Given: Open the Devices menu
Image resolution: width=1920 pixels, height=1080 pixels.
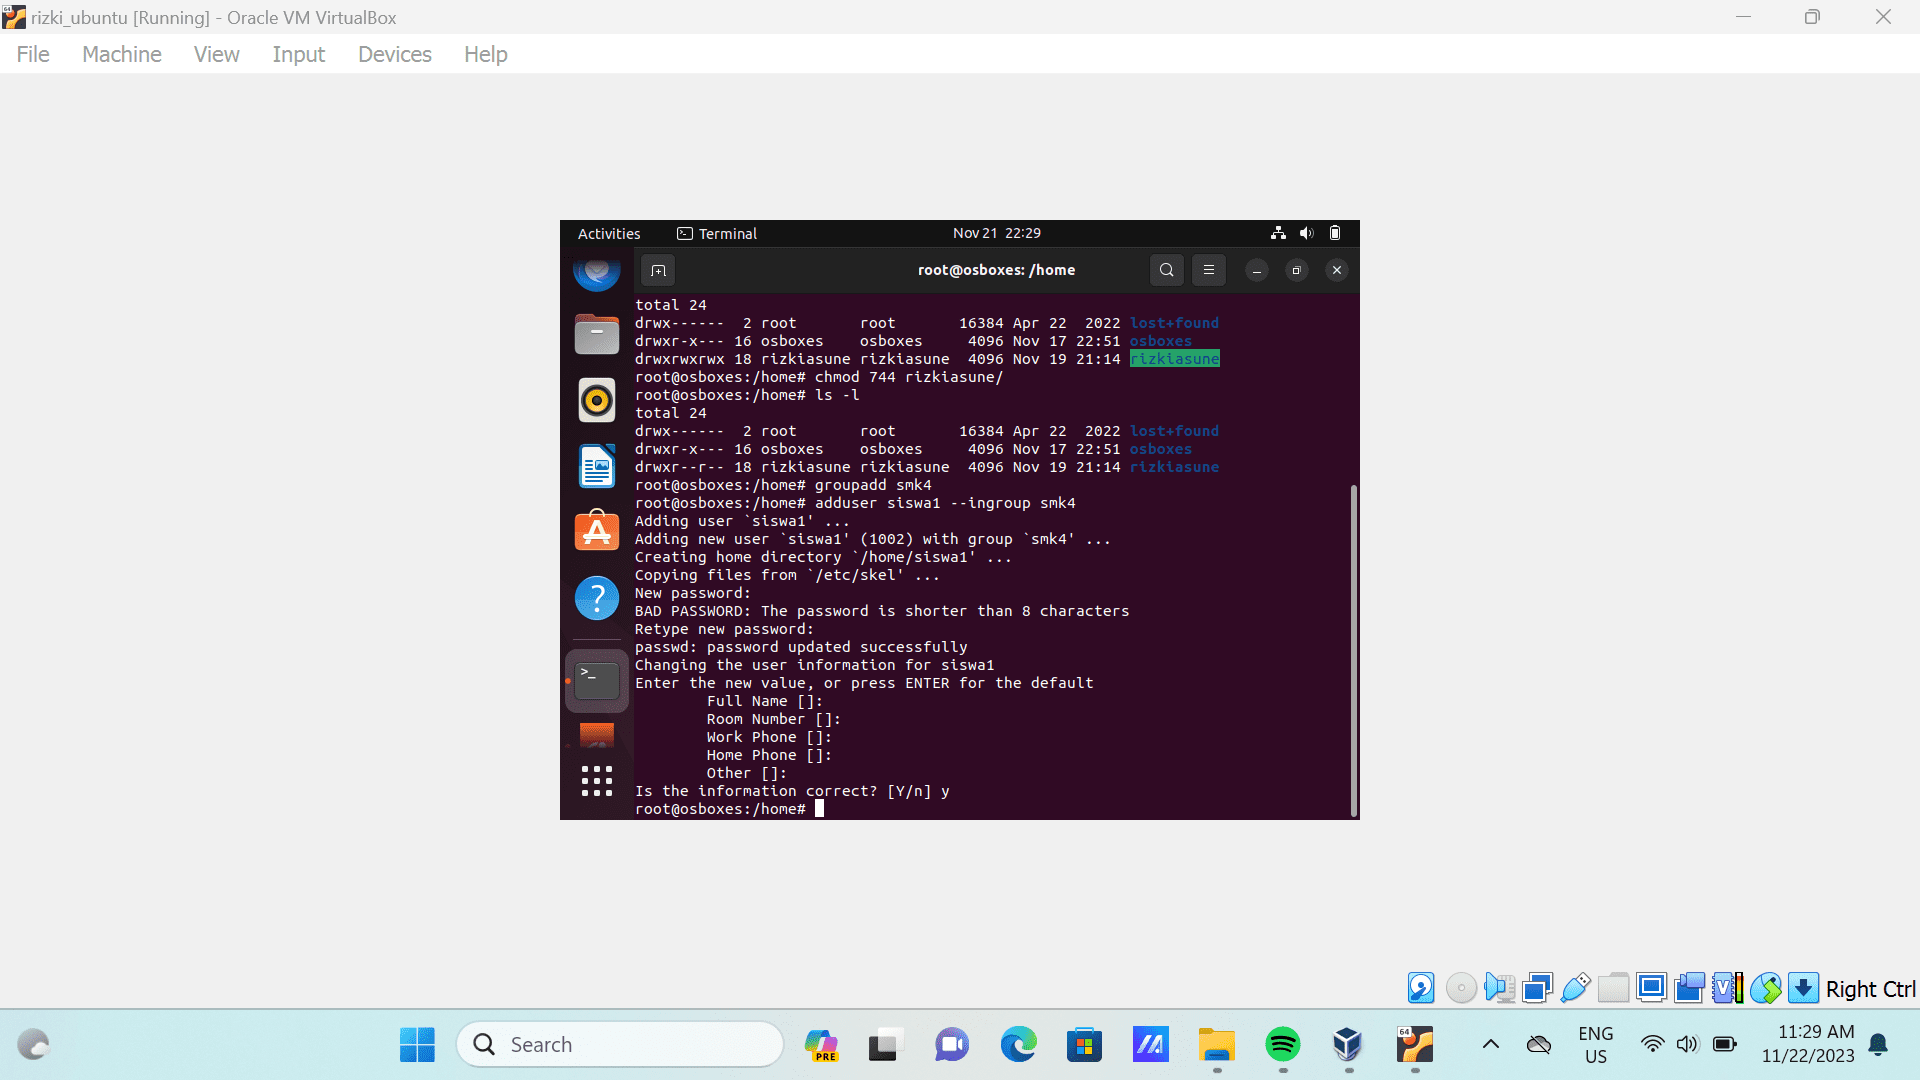Looking at the screenshot, I should tap(395, 54).
